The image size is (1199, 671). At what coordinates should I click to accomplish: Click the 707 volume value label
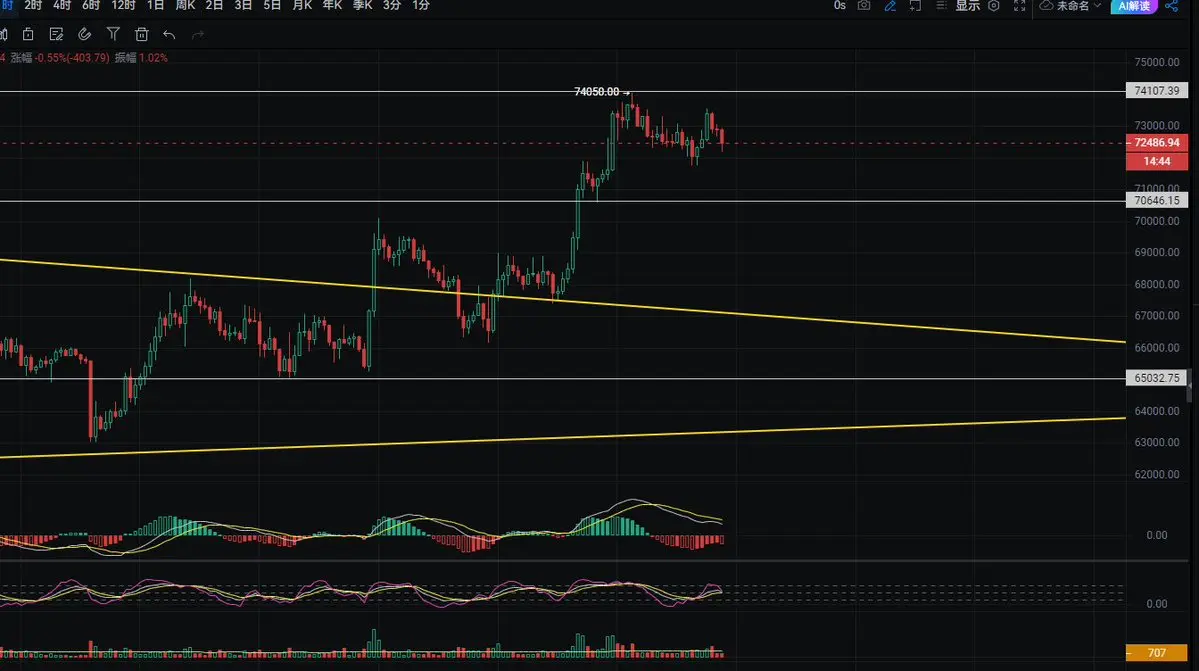point(1156,653)
